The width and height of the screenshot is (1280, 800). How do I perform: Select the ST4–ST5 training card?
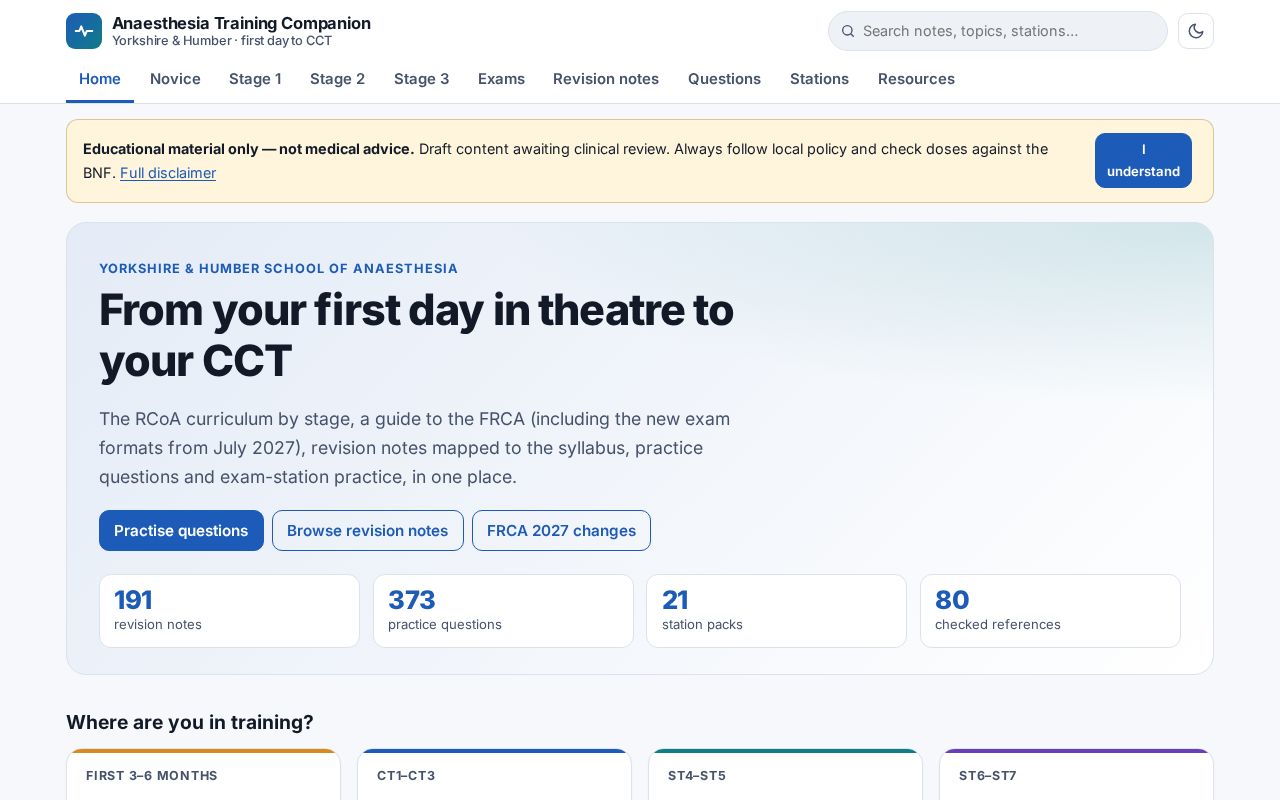coord(785,775)
